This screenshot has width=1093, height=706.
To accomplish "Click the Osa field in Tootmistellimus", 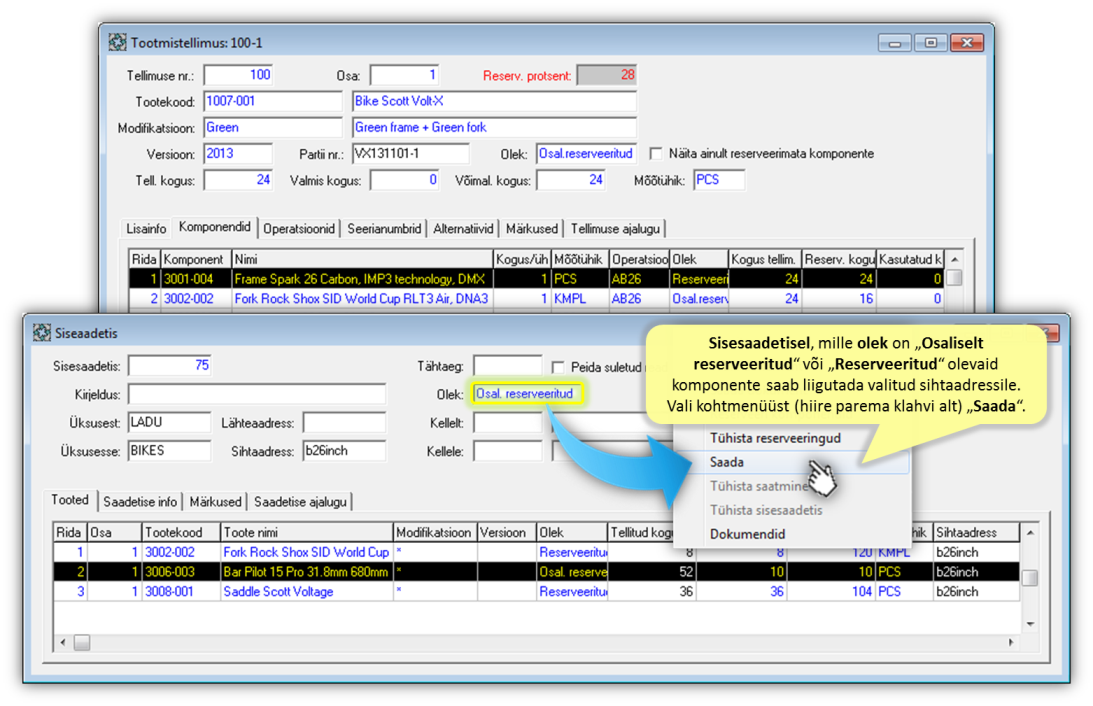I will [404, 75].
